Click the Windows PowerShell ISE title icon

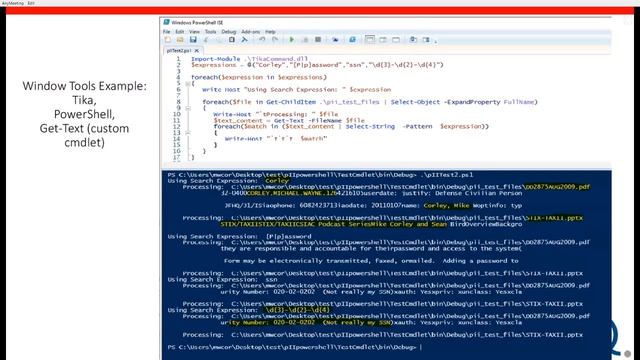point(167,22)
